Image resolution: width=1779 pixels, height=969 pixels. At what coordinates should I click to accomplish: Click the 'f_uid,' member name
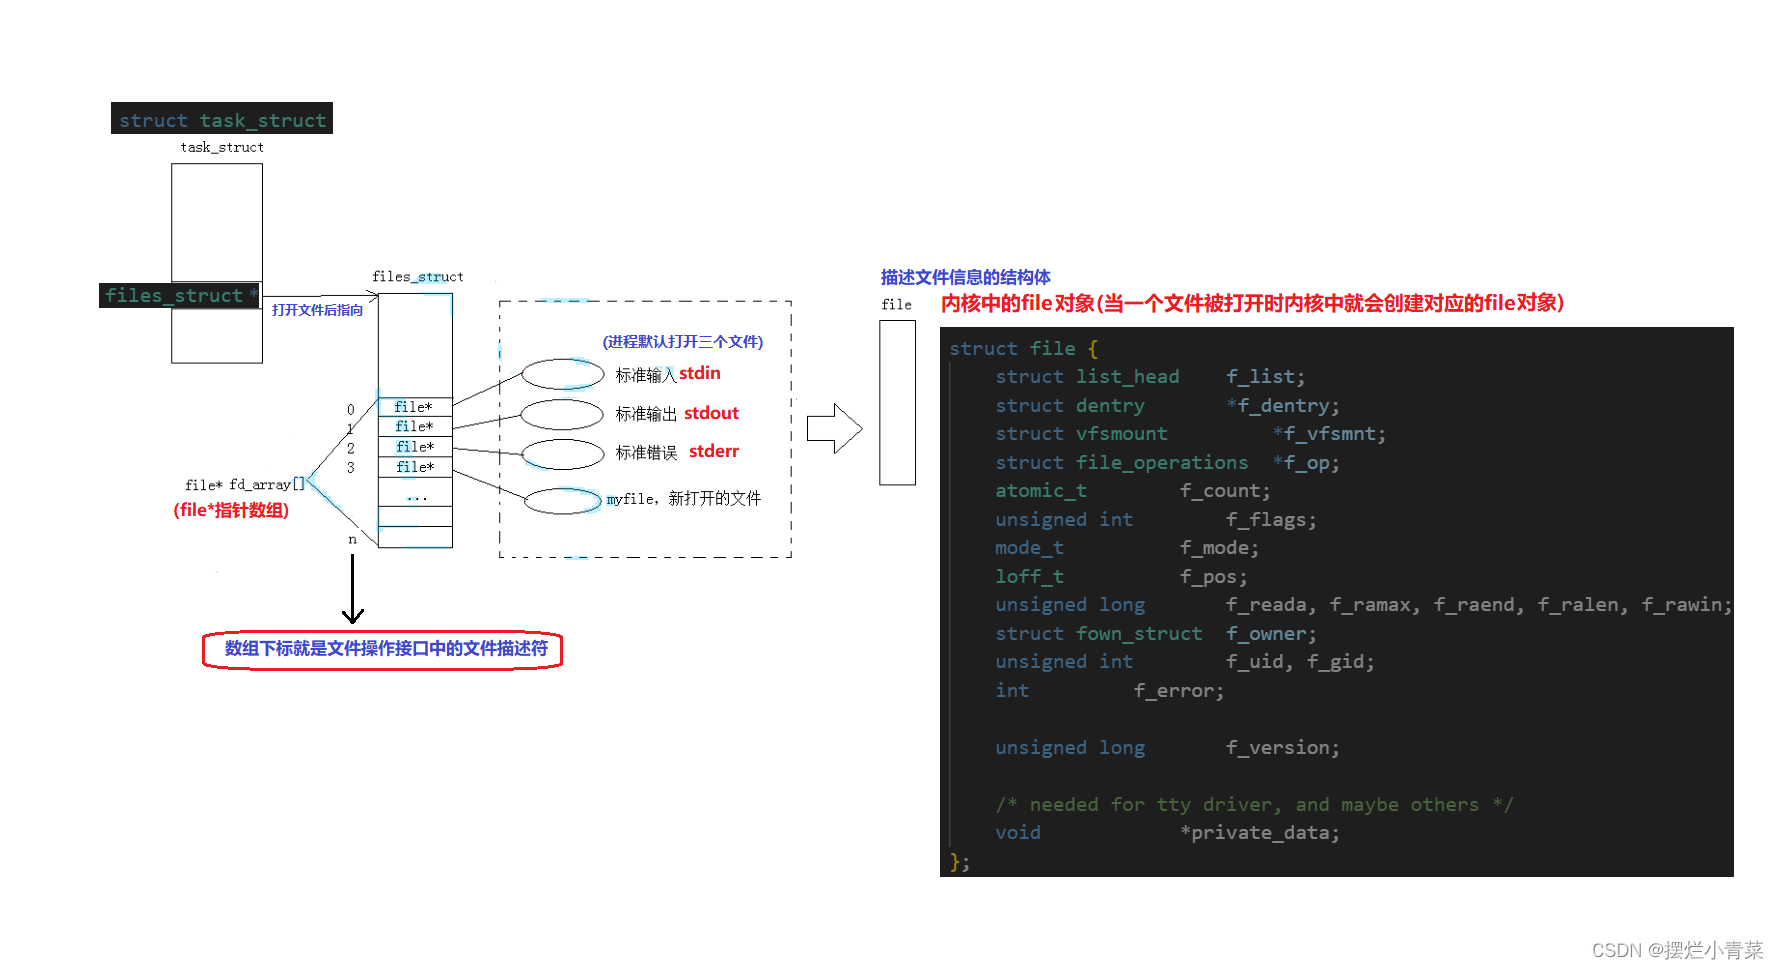tap(1260, 662)
